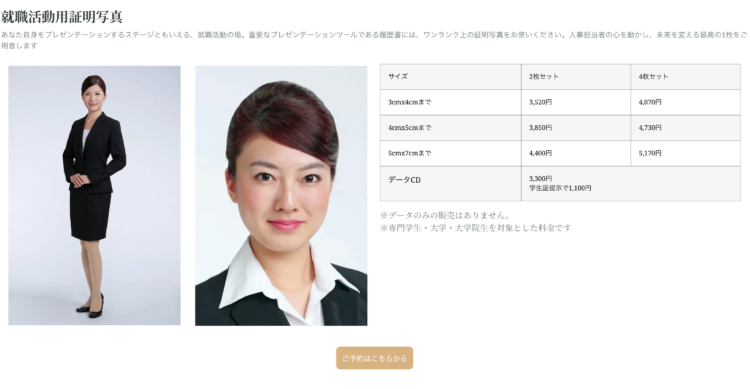Click the 4,730円 price cell
This screenshot has height=389, width=750.
coord(685,128)
